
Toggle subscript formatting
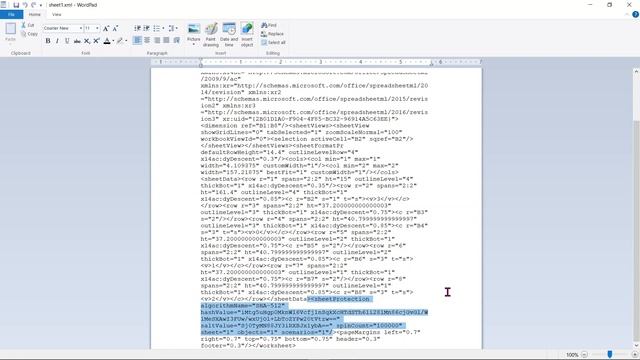click(87, 41)
